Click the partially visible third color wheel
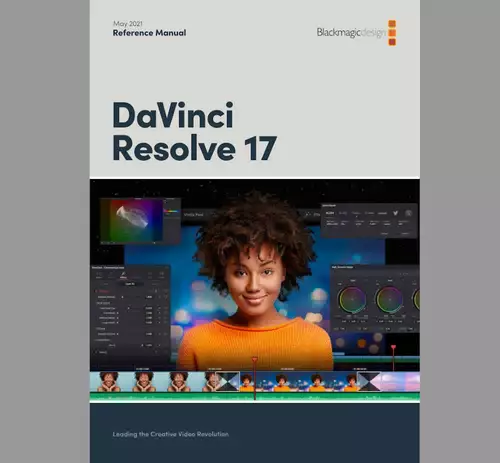 [416, 299]
